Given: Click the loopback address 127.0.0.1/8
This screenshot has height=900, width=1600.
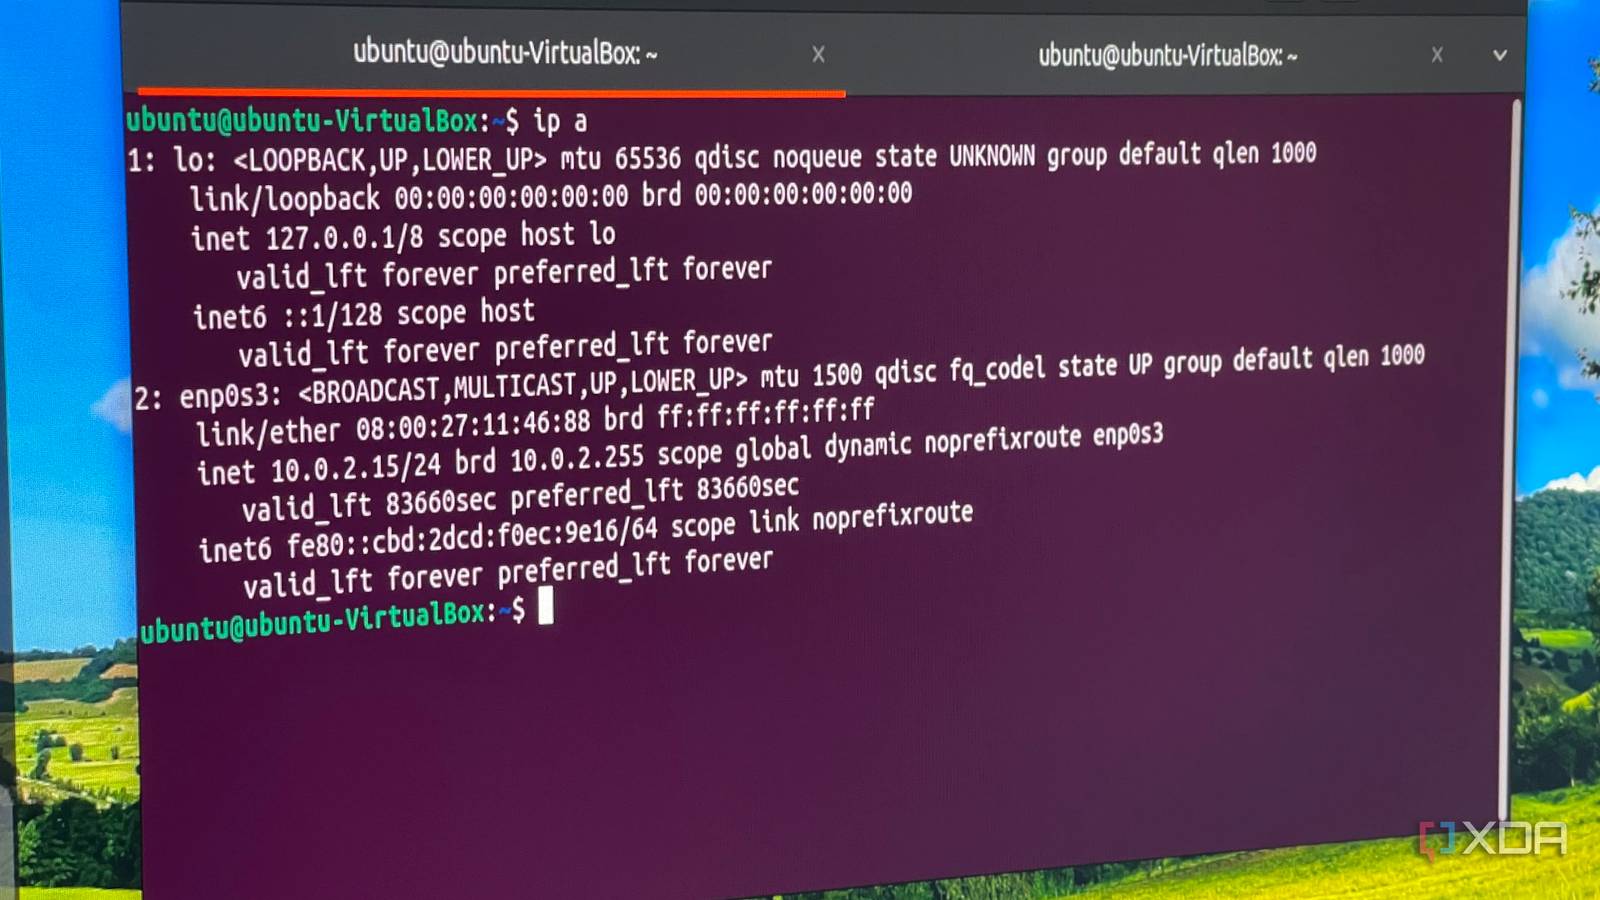Looking at the screenshot, I should pyautogui.click(x=344, y=238).
